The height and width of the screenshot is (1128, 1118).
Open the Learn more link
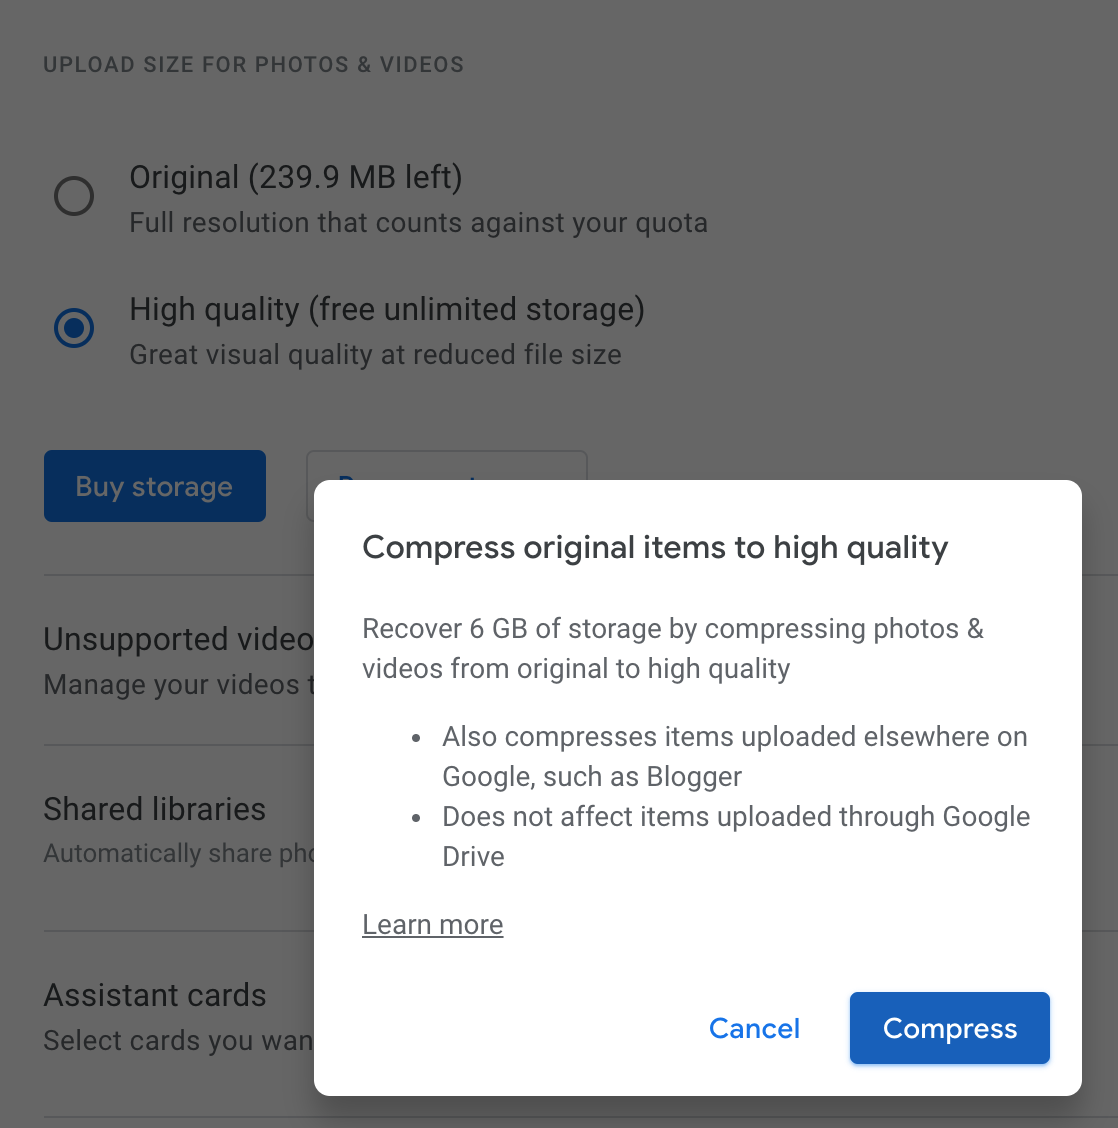[432, 924]
